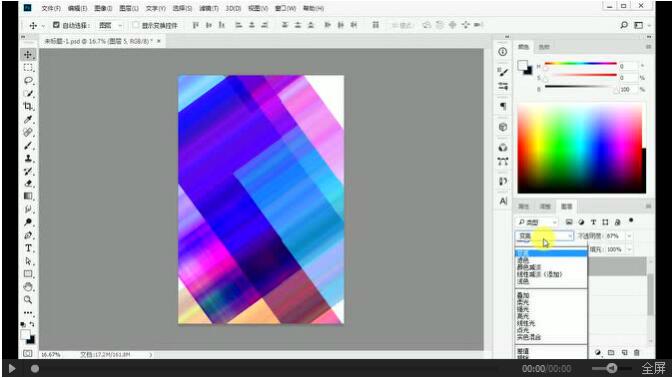Click the search magnifier in options bar
The image size is (672, 378).
click(624, 25)
